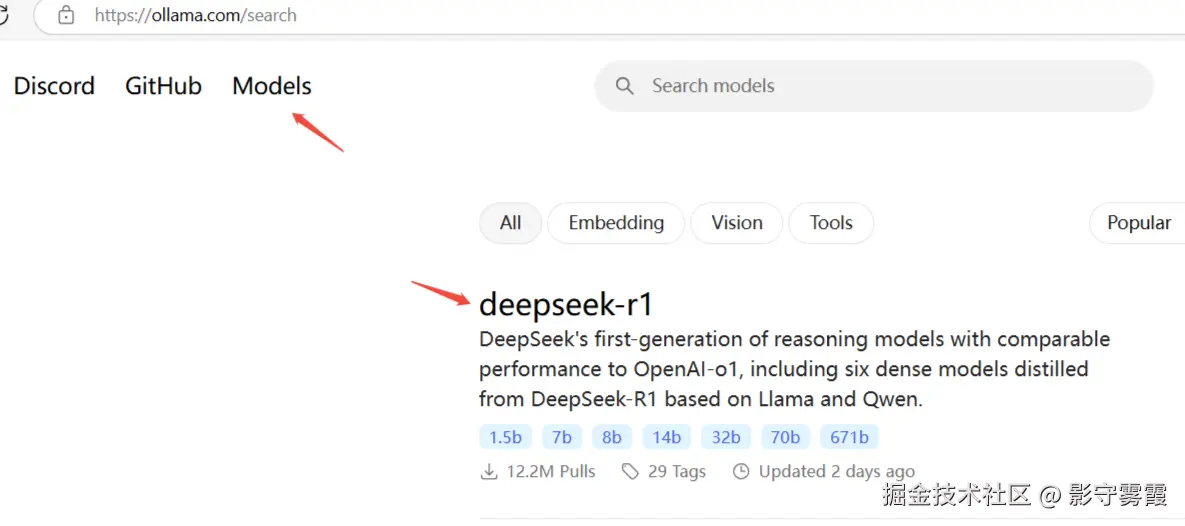Click the site security lock icon
This screenshot has height=526, width=1185.
[x=67, y=15]
